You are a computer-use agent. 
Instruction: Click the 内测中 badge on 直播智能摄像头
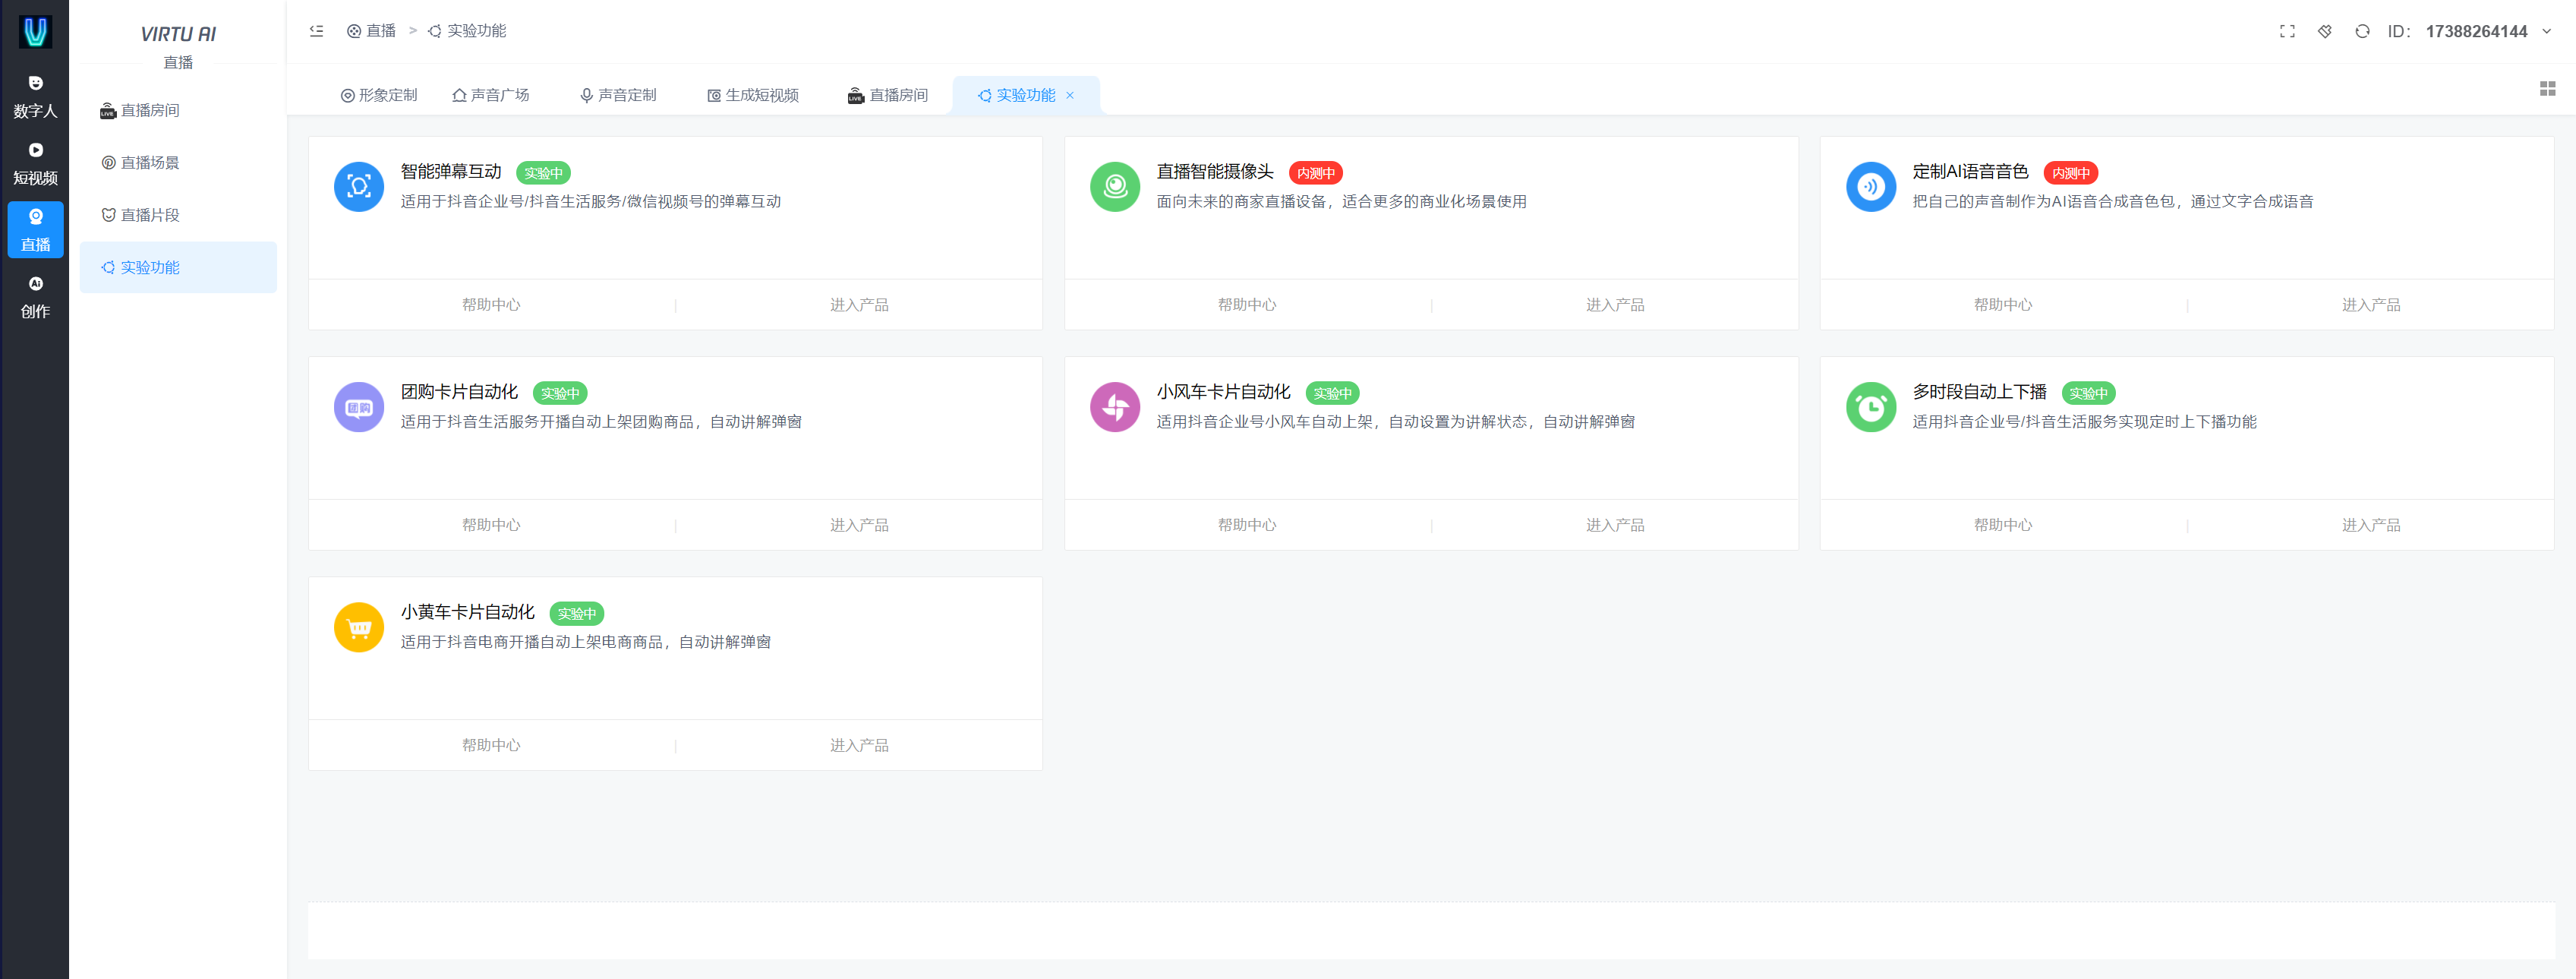pyautogui.click(x=1316, y=173)
